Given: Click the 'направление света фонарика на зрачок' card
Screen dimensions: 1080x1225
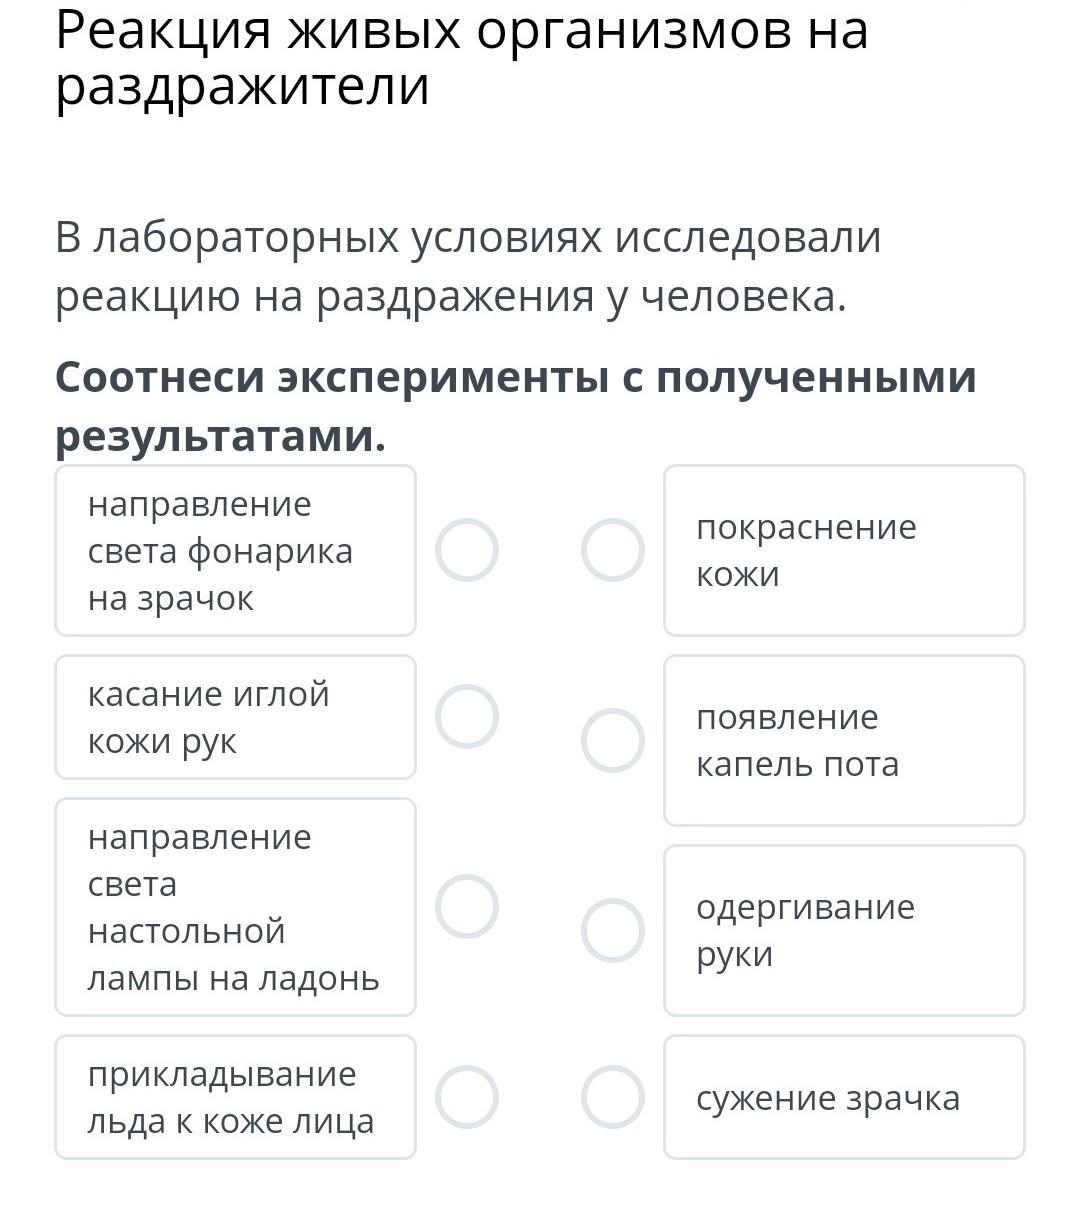Looking at the screenshot, I should 235,550.
